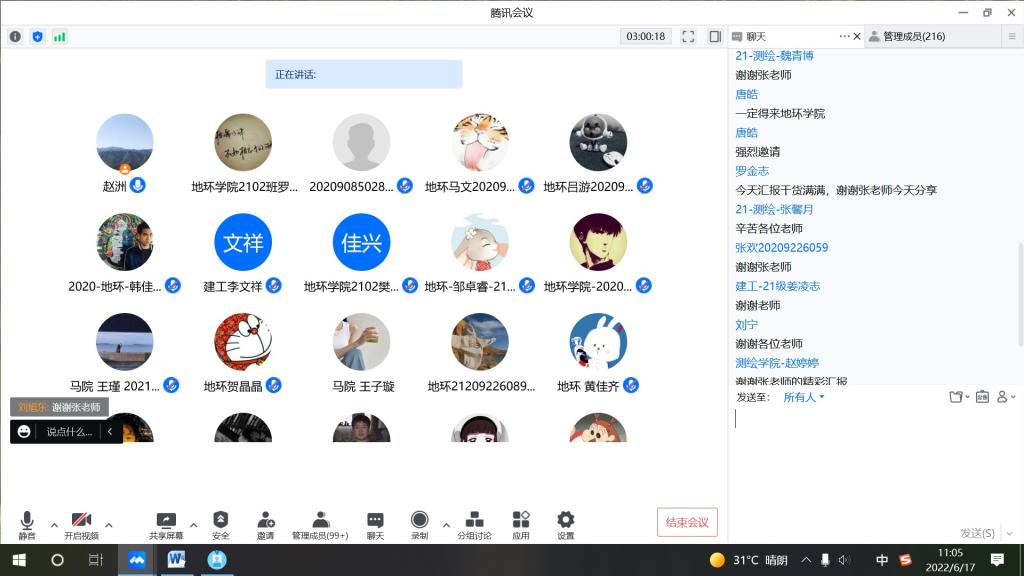This screenshot has height=576, width=1024.
Task: Click the meeting info icon at top-left
Action: tap(15, 36)
